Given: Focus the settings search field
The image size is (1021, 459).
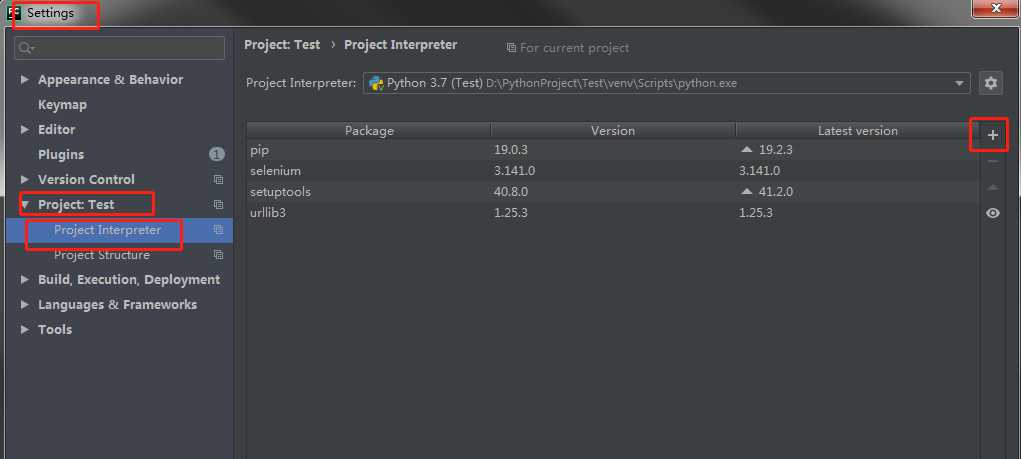Looking at the screenshot, I should [x=120, y=48].
